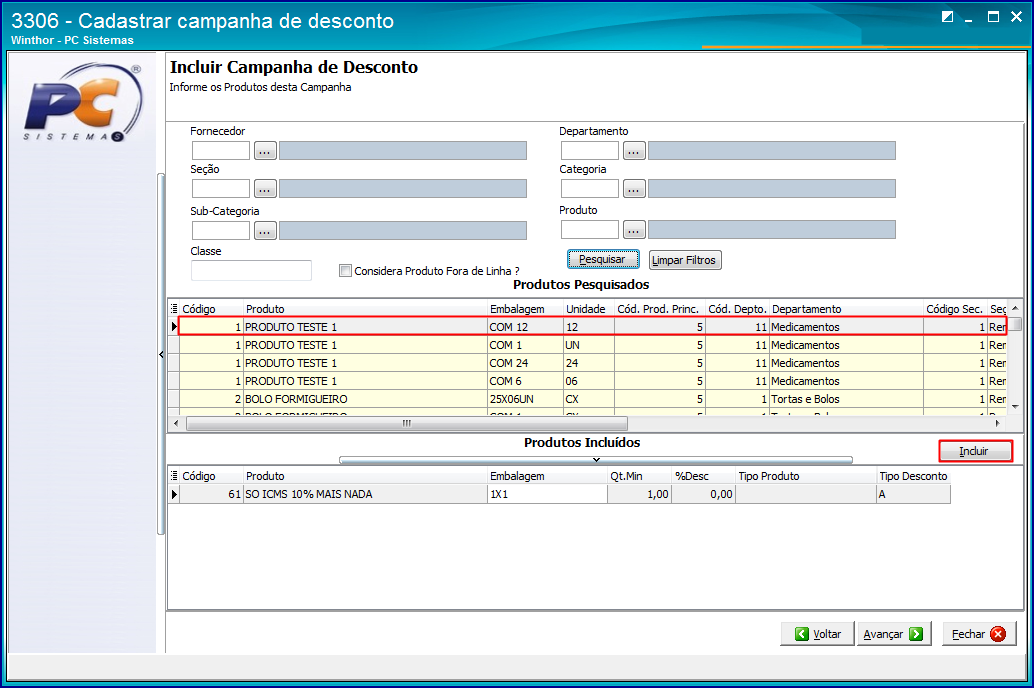The width and height of the screenshot is (1034, 688).
Task: Select PRODUTO TESTE 1 row with COM 12
Action: click(592, 327)
